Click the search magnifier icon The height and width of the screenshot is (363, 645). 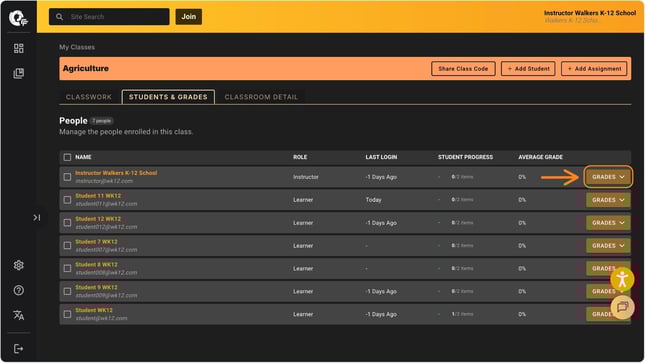[60, 17]
